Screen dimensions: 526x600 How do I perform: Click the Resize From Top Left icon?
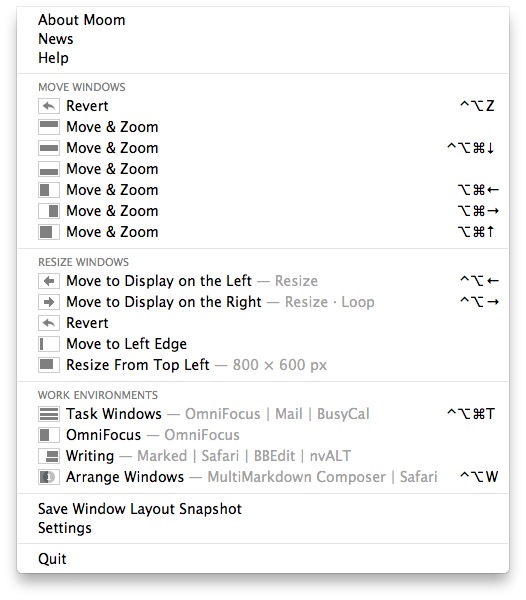point(49,365)
